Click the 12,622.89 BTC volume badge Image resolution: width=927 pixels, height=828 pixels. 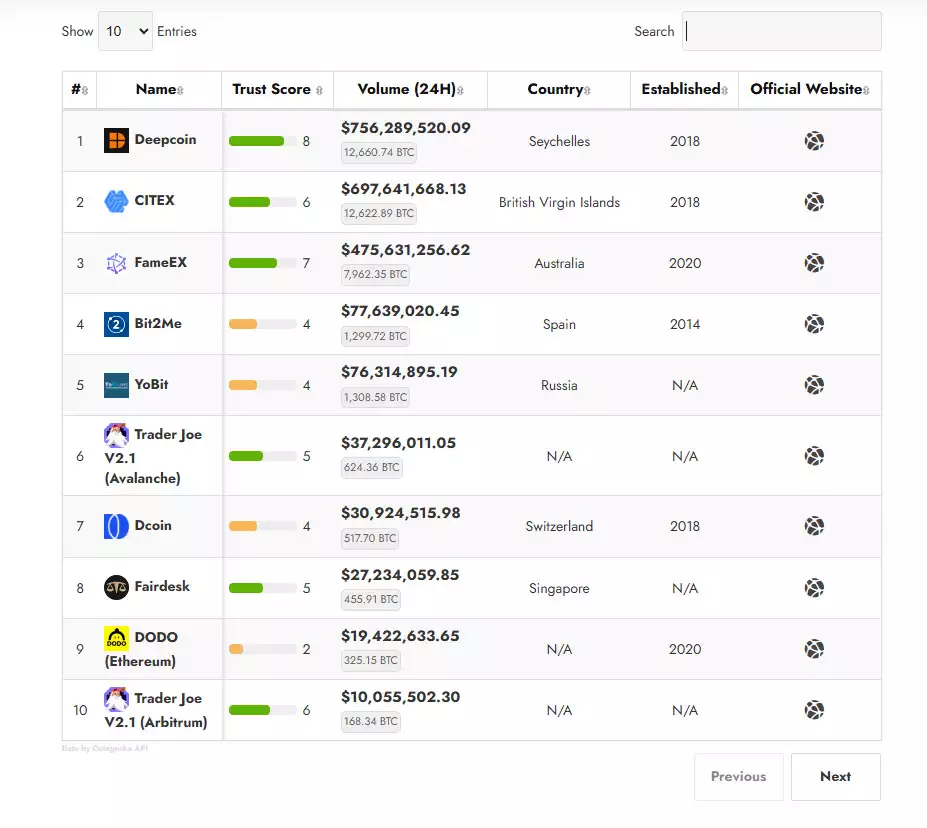[x=379, y=213]
